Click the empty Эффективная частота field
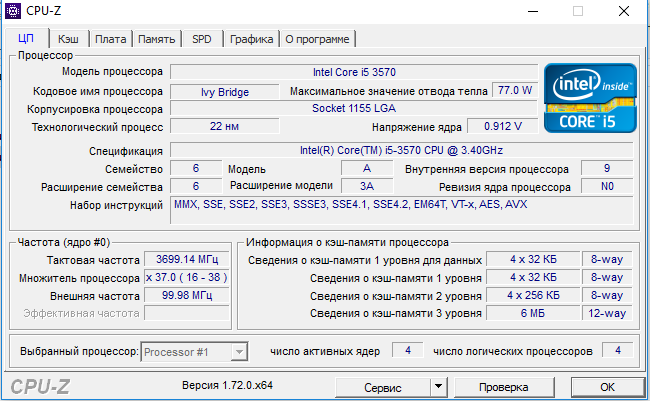The height and width of the screenshot is (401, 650). point(187,313)
